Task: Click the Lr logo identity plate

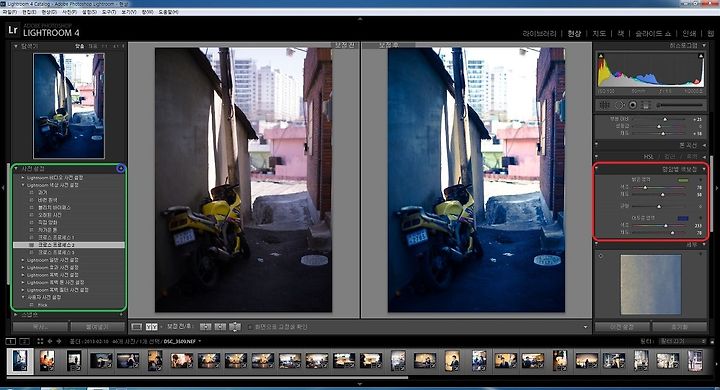Action: [x=13, y=30]
